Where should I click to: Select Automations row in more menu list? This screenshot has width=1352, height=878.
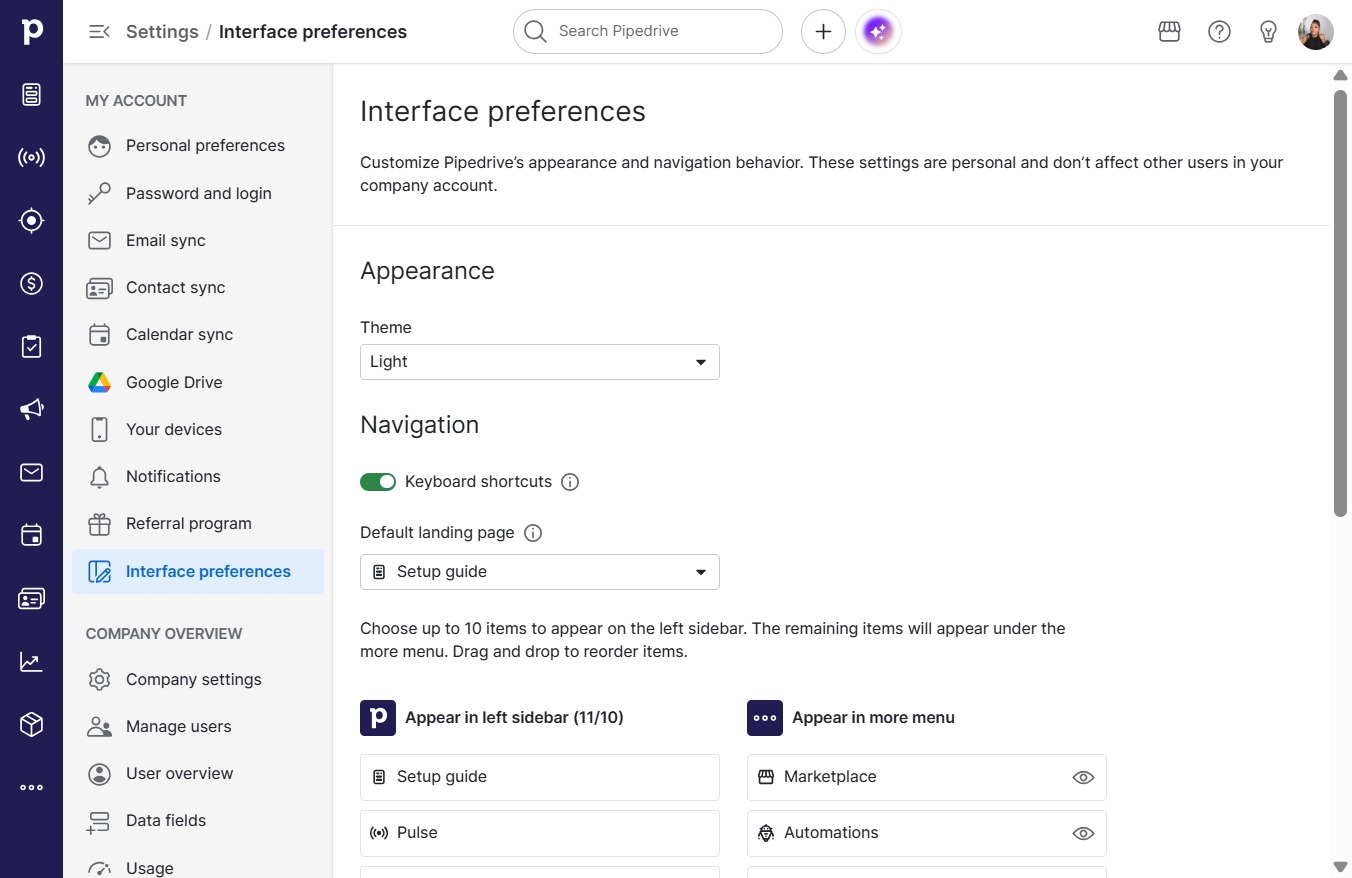click(927, 833)
